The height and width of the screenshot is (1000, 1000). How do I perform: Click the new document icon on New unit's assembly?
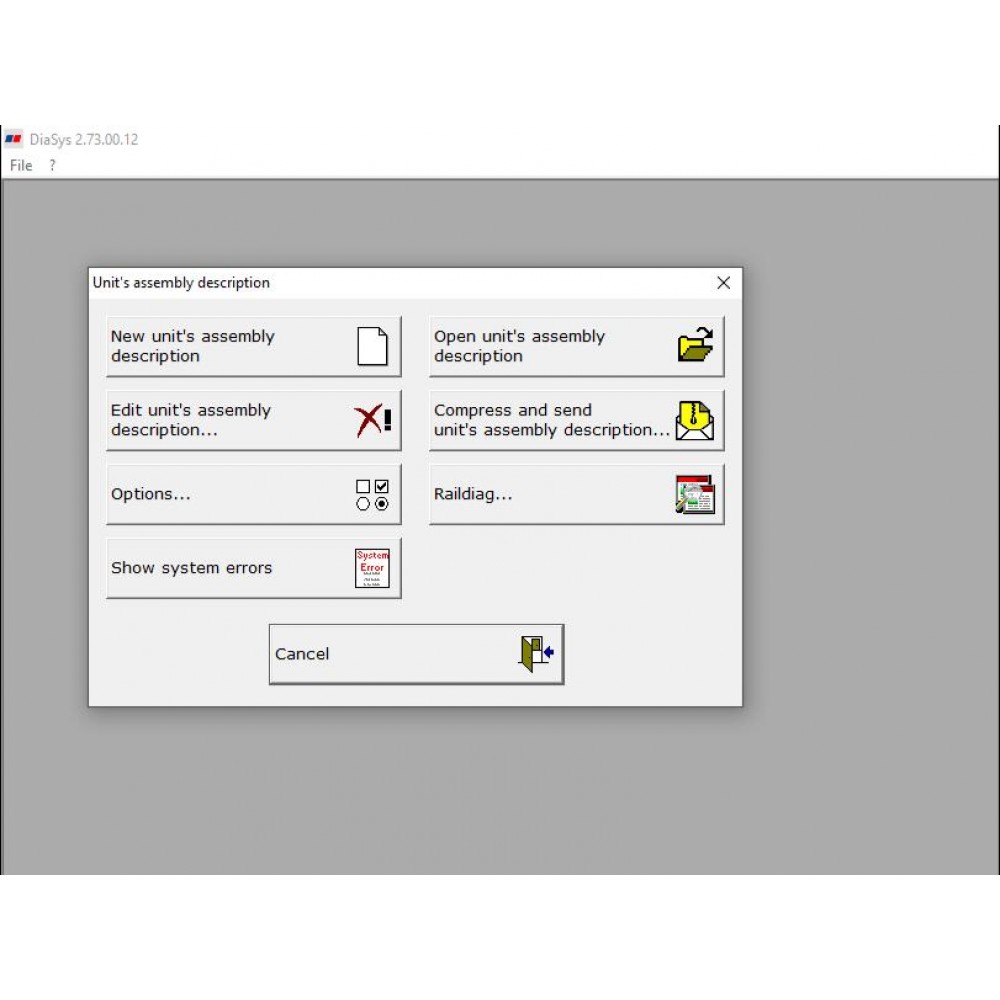[x=371, y=345]
